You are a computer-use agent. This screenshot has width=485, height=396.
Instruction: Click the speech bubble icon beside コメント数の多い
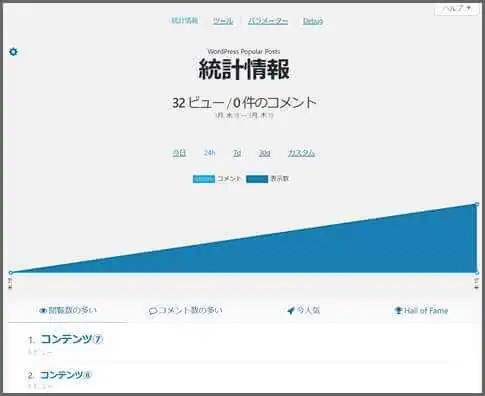153,311
